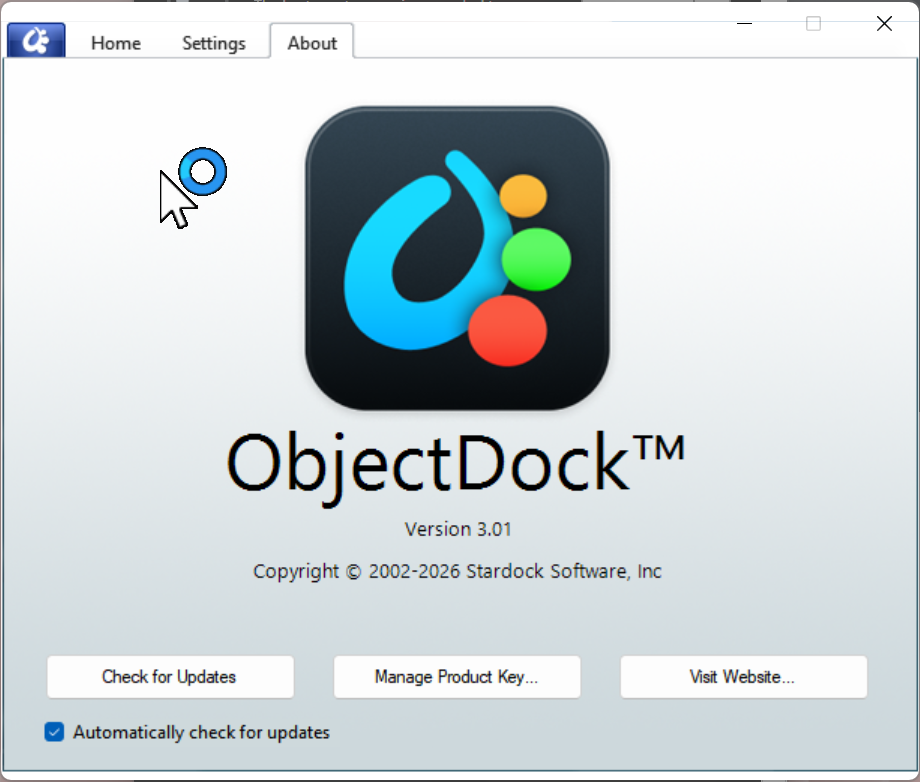This screenshot has width=920, height=782.
Task: Close the ObjectDock window
Action: [x=884, y=23]
